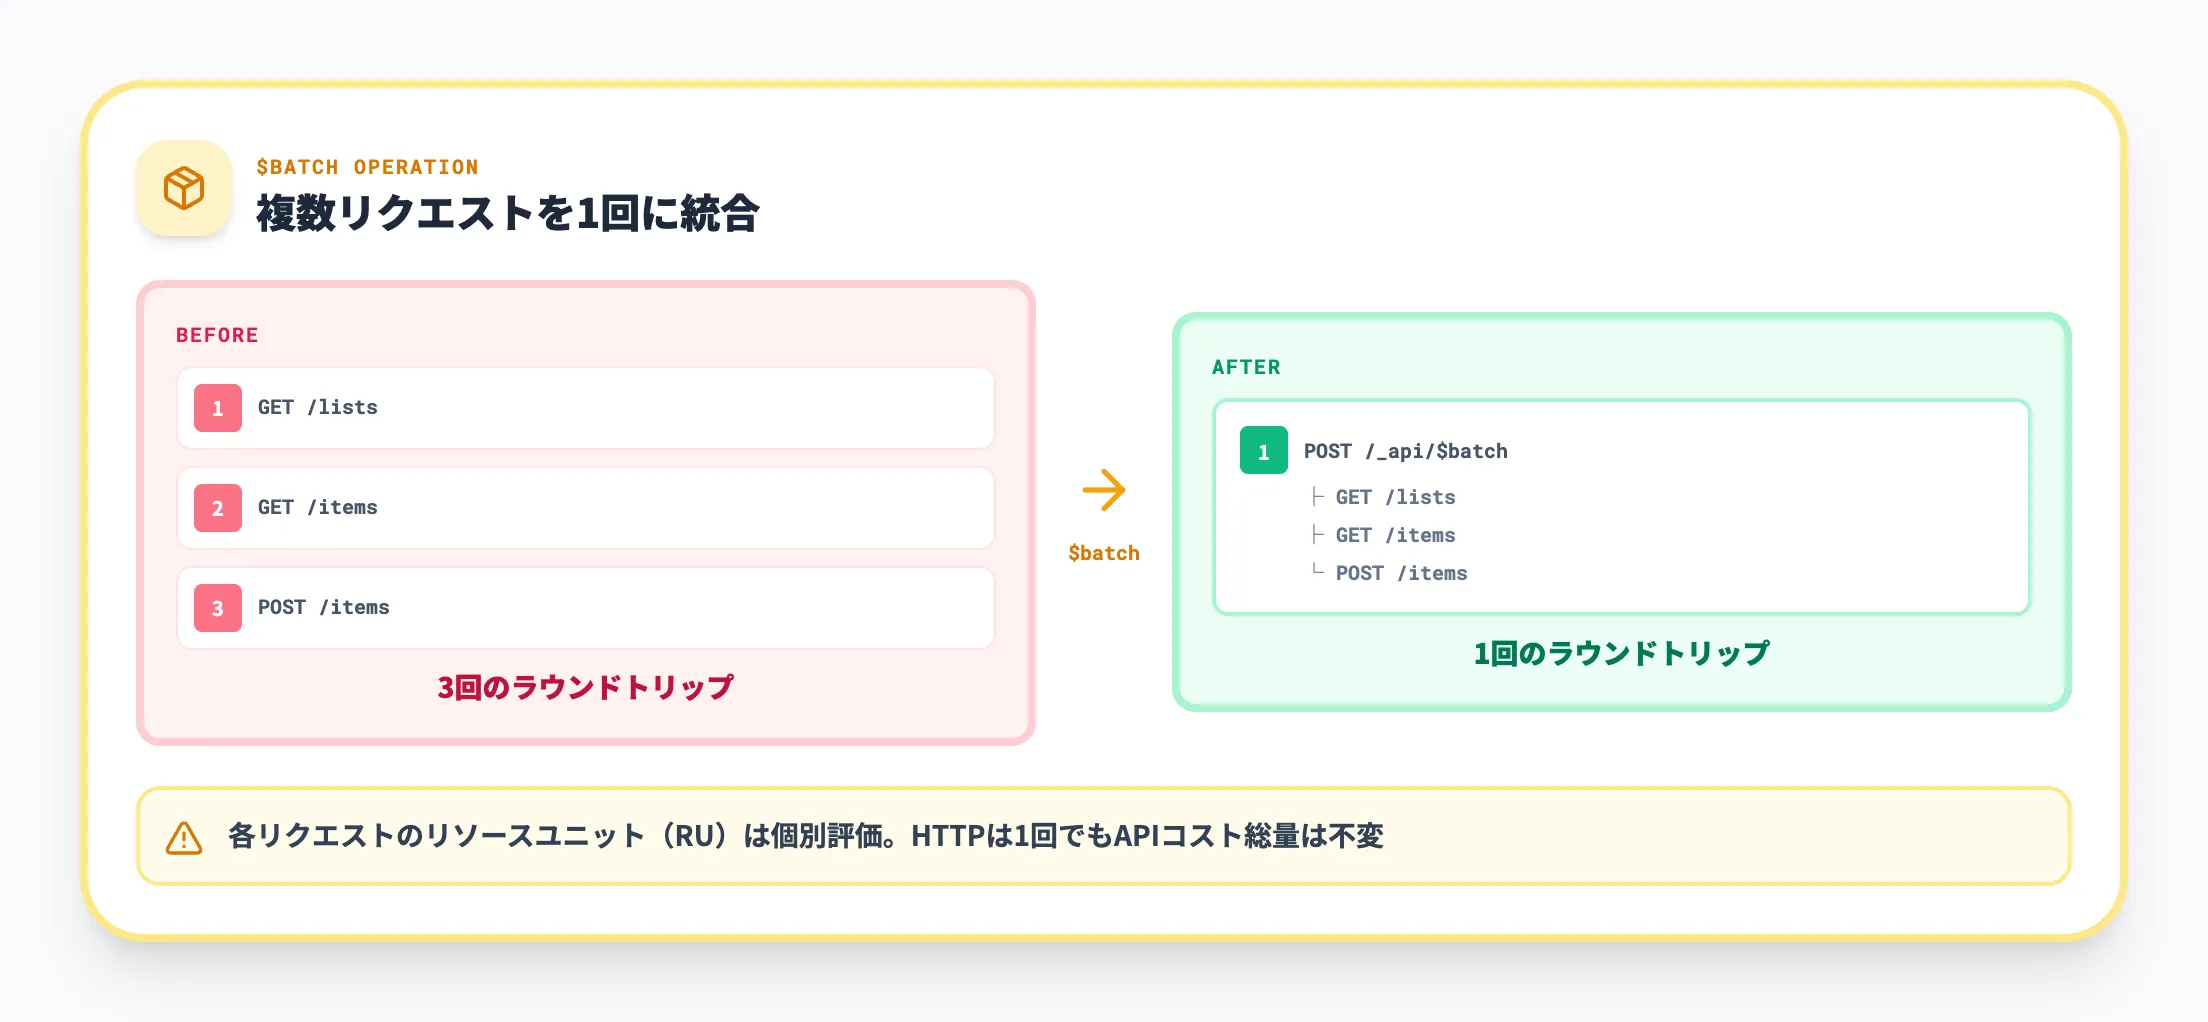Screen dimensions: 2208x1022
Task: Click the $batch label under the arrow
Action: (1104, 552)
